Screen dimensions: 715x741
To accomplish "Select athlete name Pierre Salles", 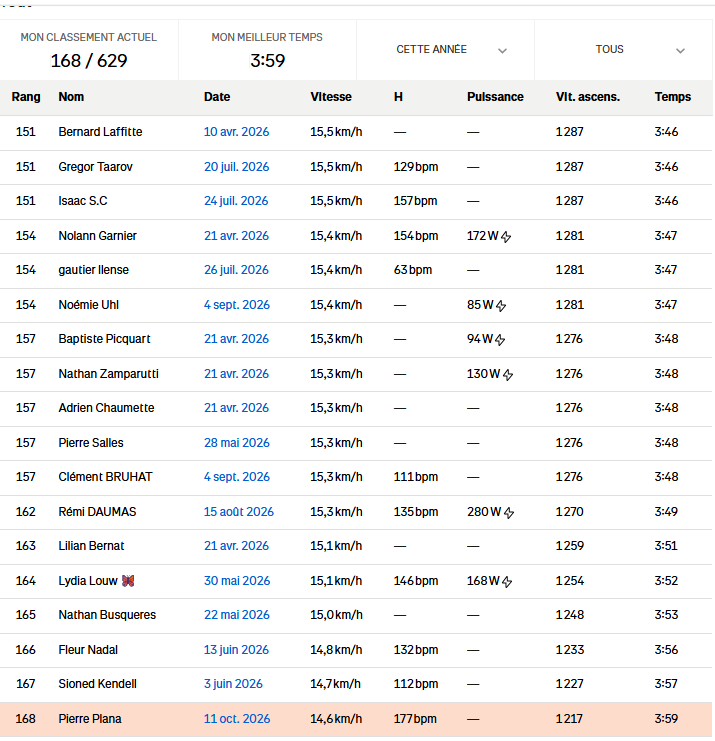I will pyautogui.click(x=91, y=443).
